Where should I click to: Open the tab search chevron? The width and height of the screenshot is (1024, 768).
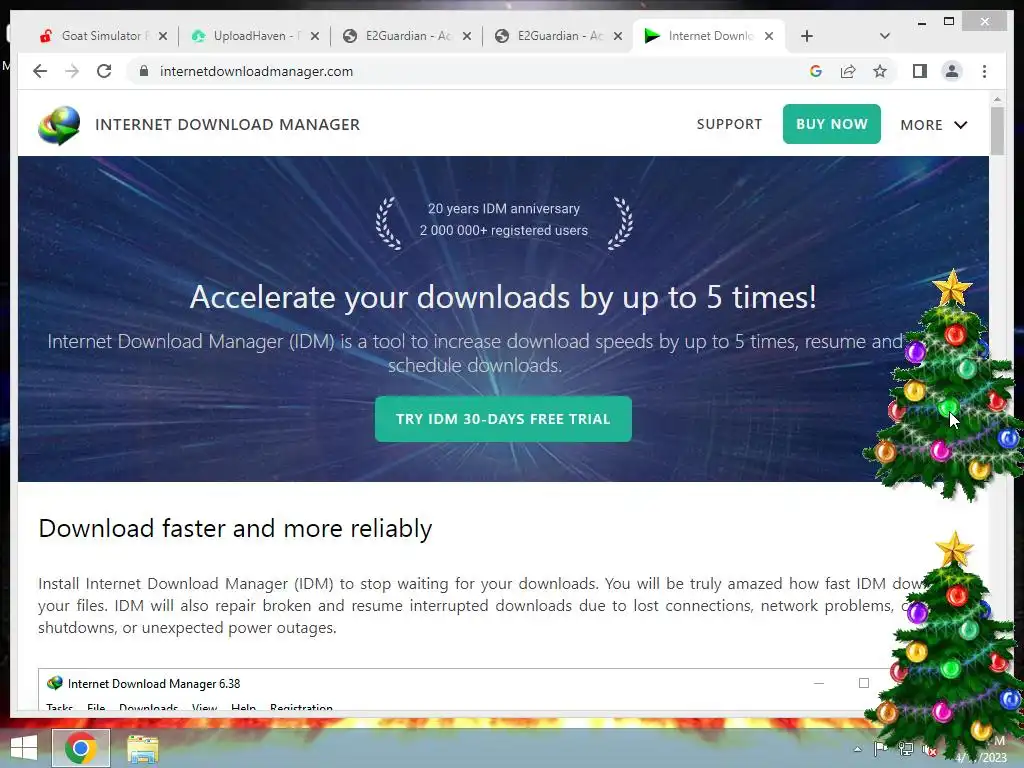point(884,36)
